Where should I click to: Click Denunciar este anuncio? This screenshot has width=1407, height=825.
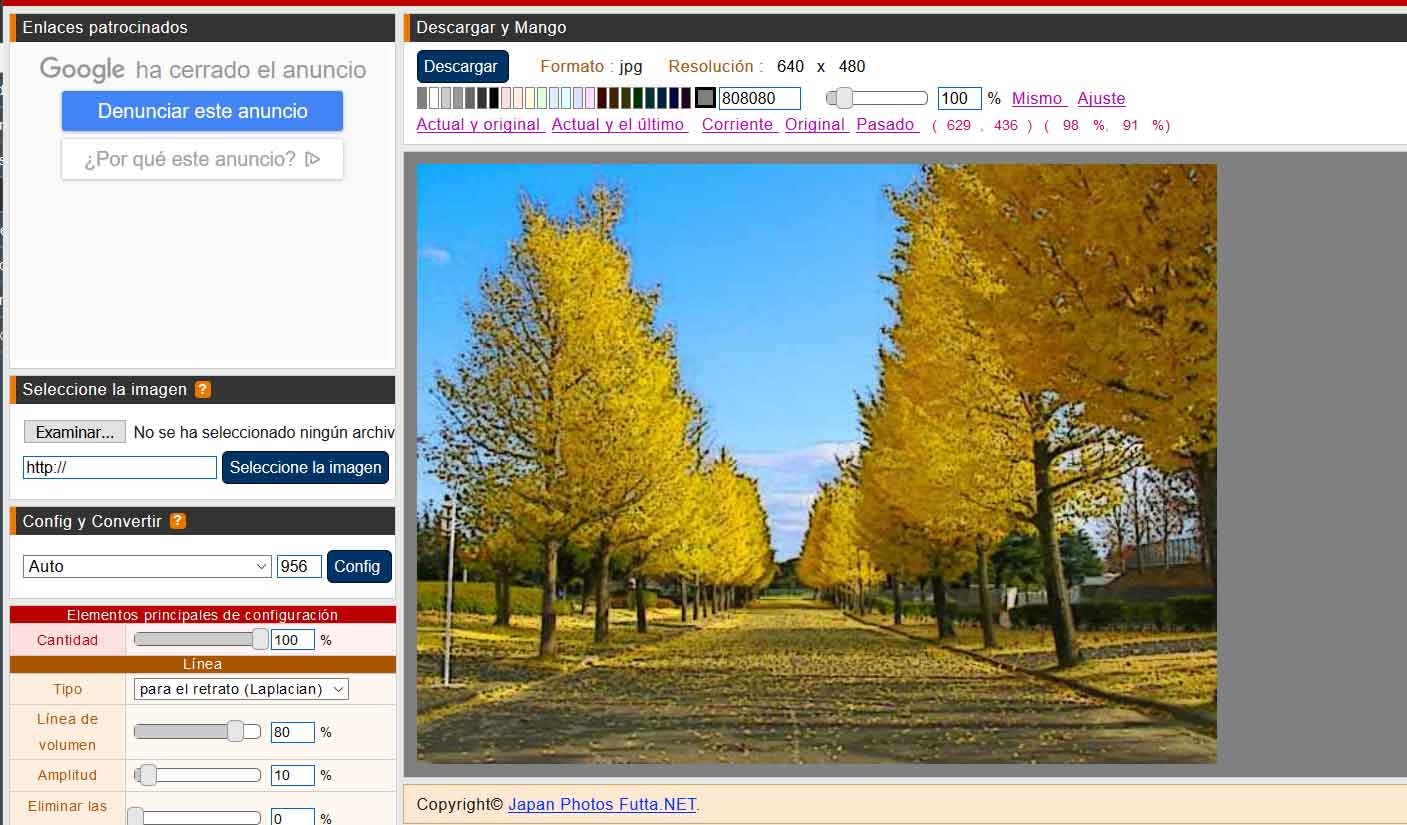pos(202,111)
